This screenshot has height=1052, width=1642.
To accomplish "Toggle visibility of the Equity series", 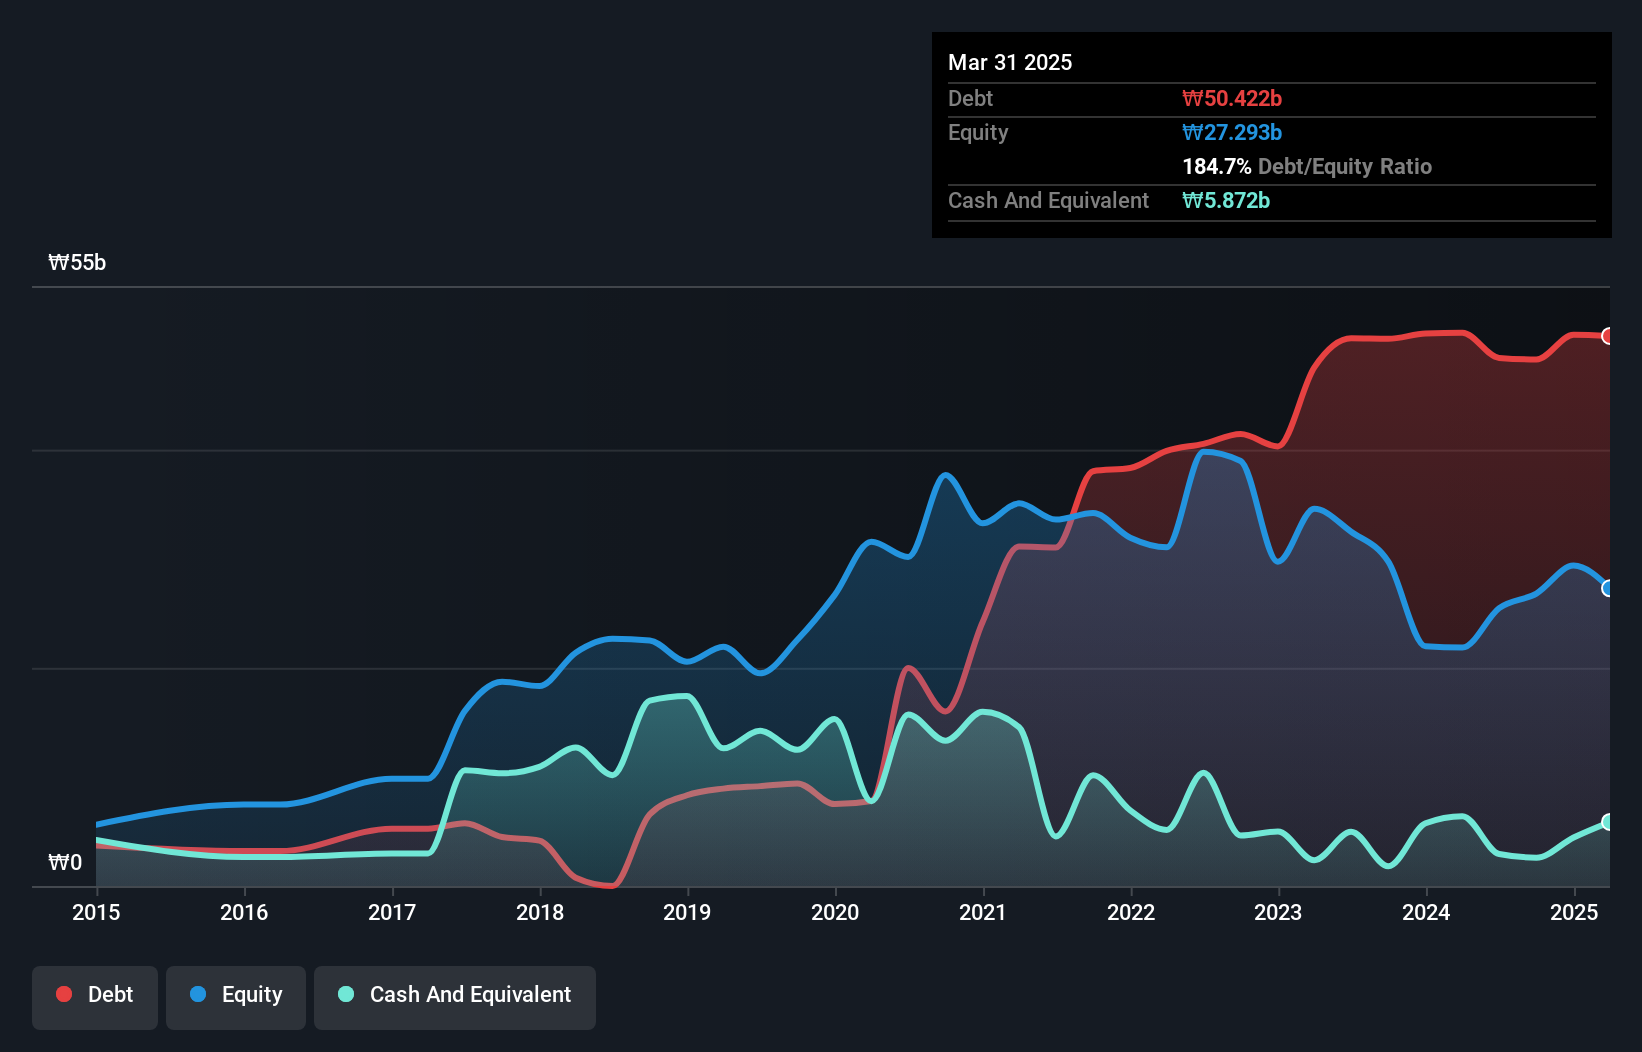I will 235,996.
